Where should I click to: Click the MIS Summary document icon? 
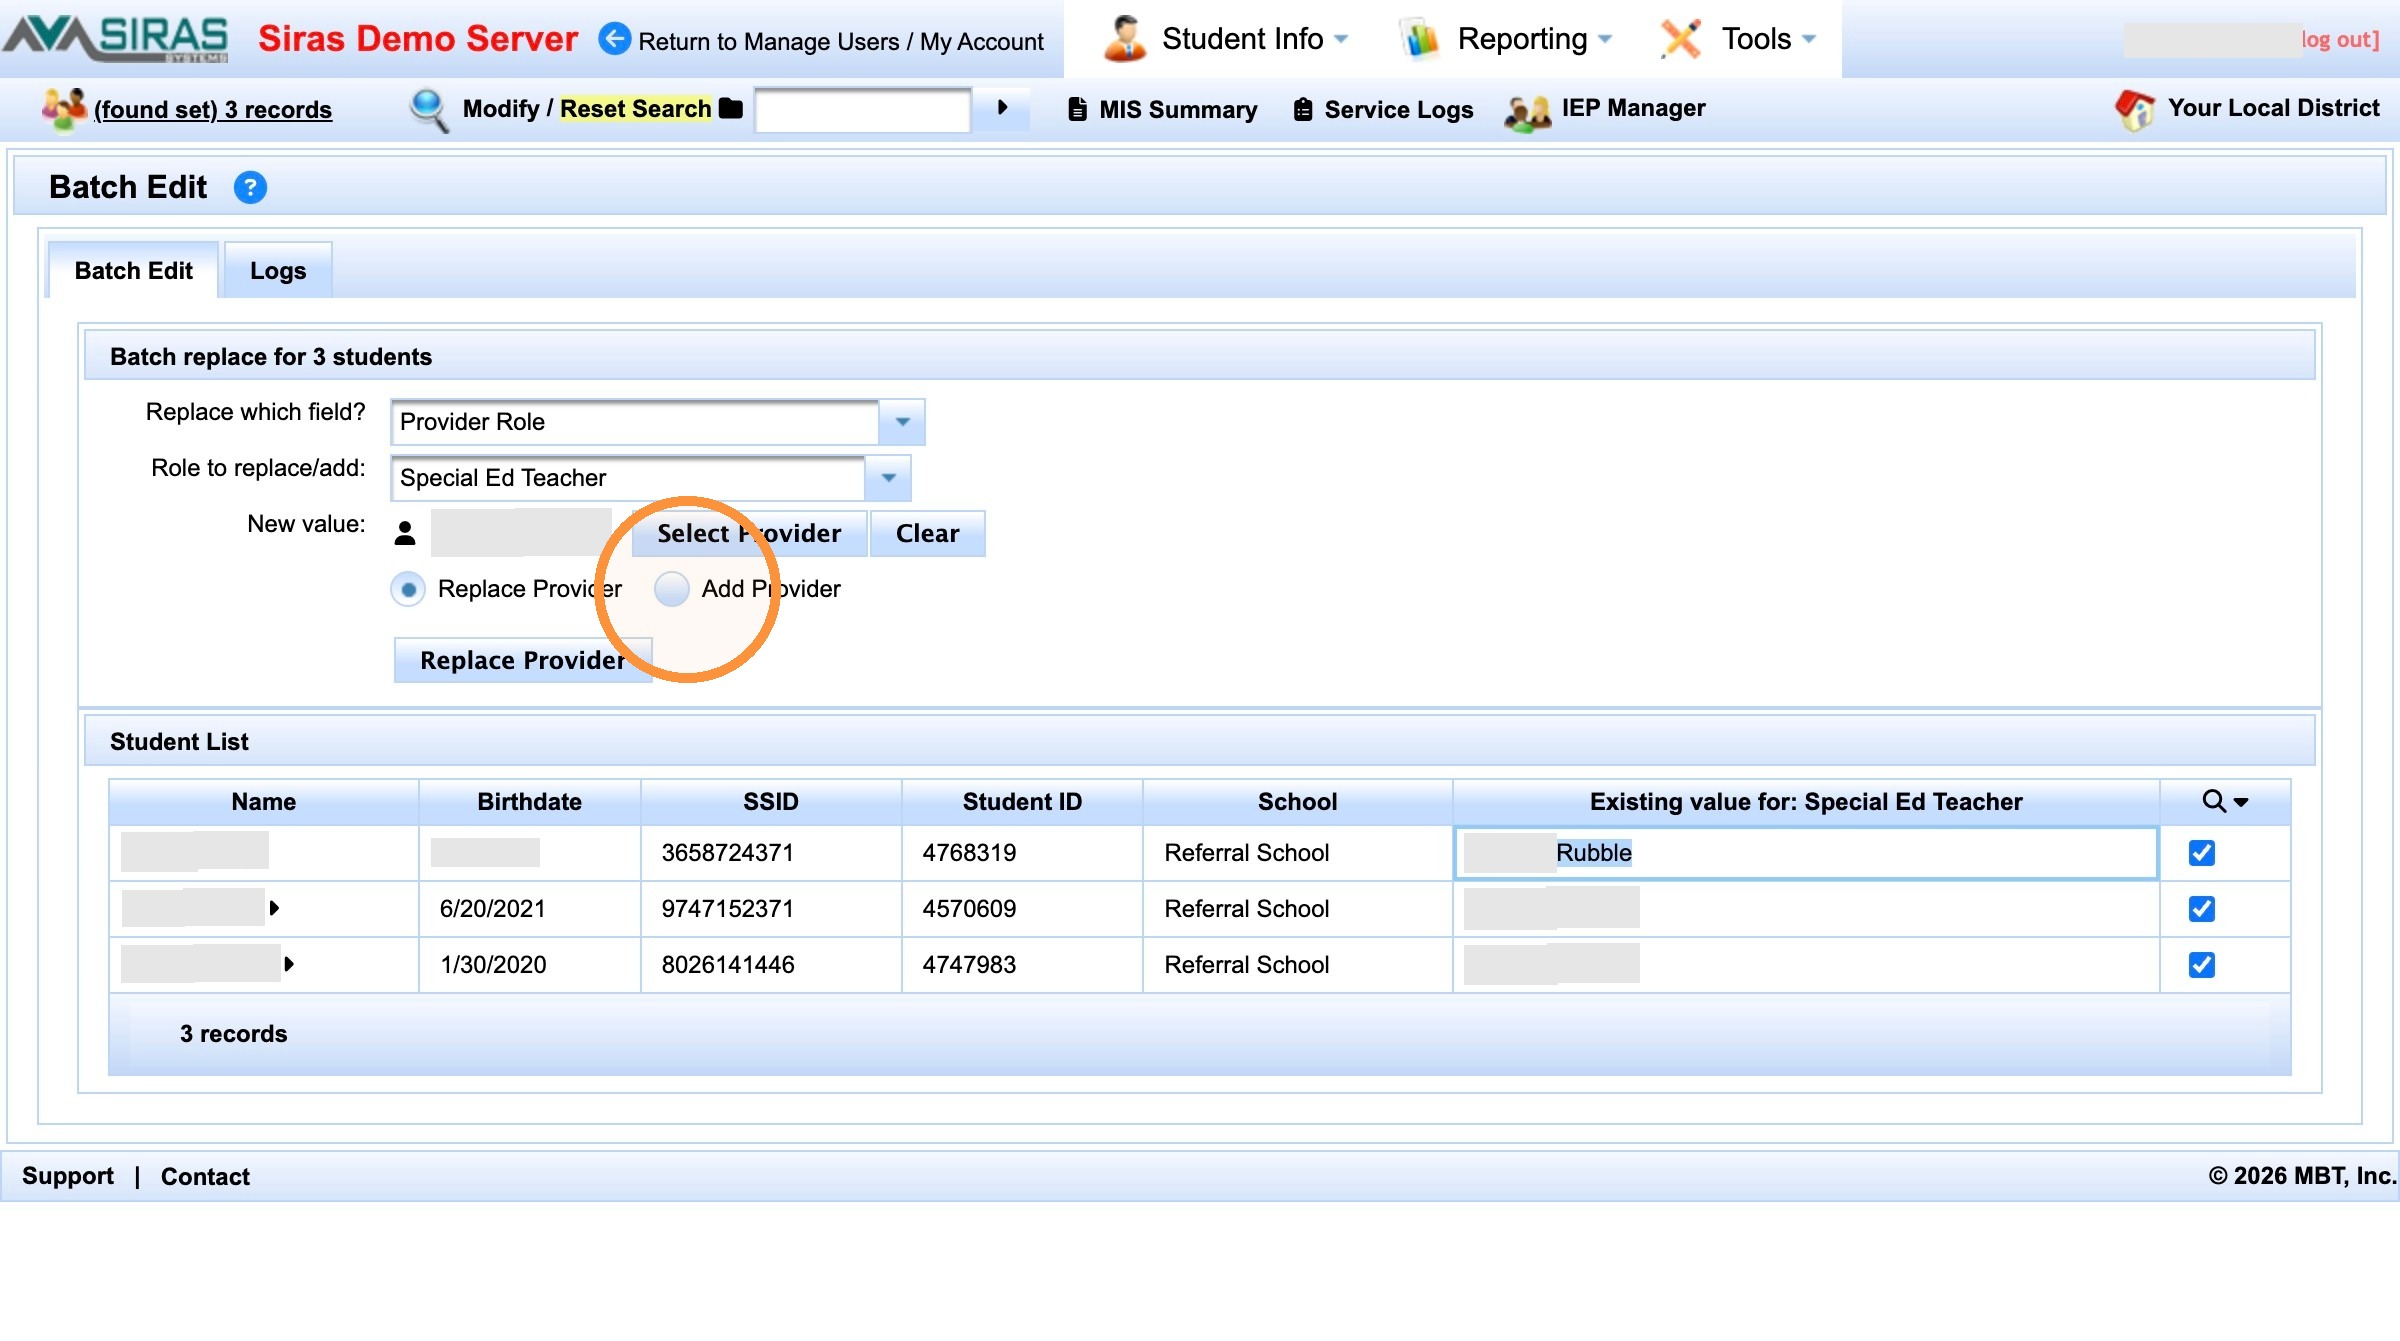1077,109
